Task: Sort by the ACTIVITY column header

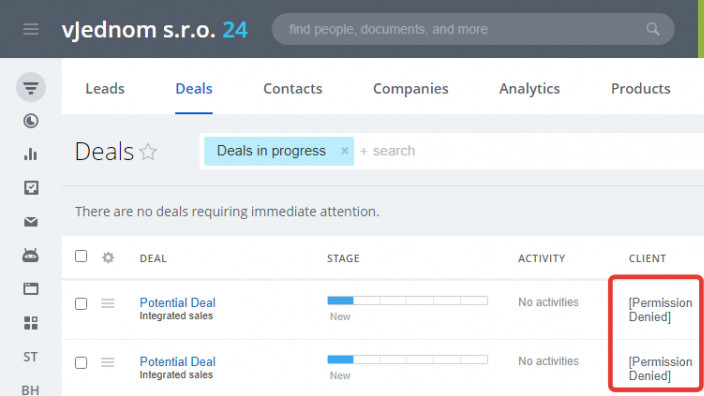Action: coord(541,258)
